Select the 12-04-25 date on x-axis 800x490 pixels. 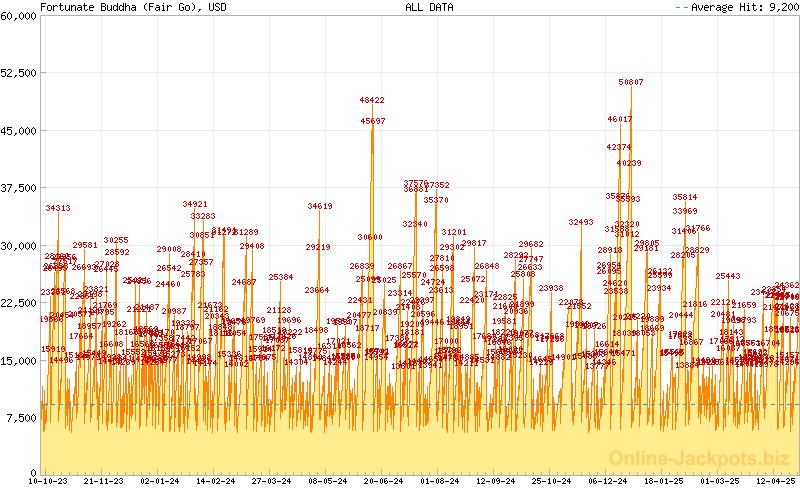(776, 481)
